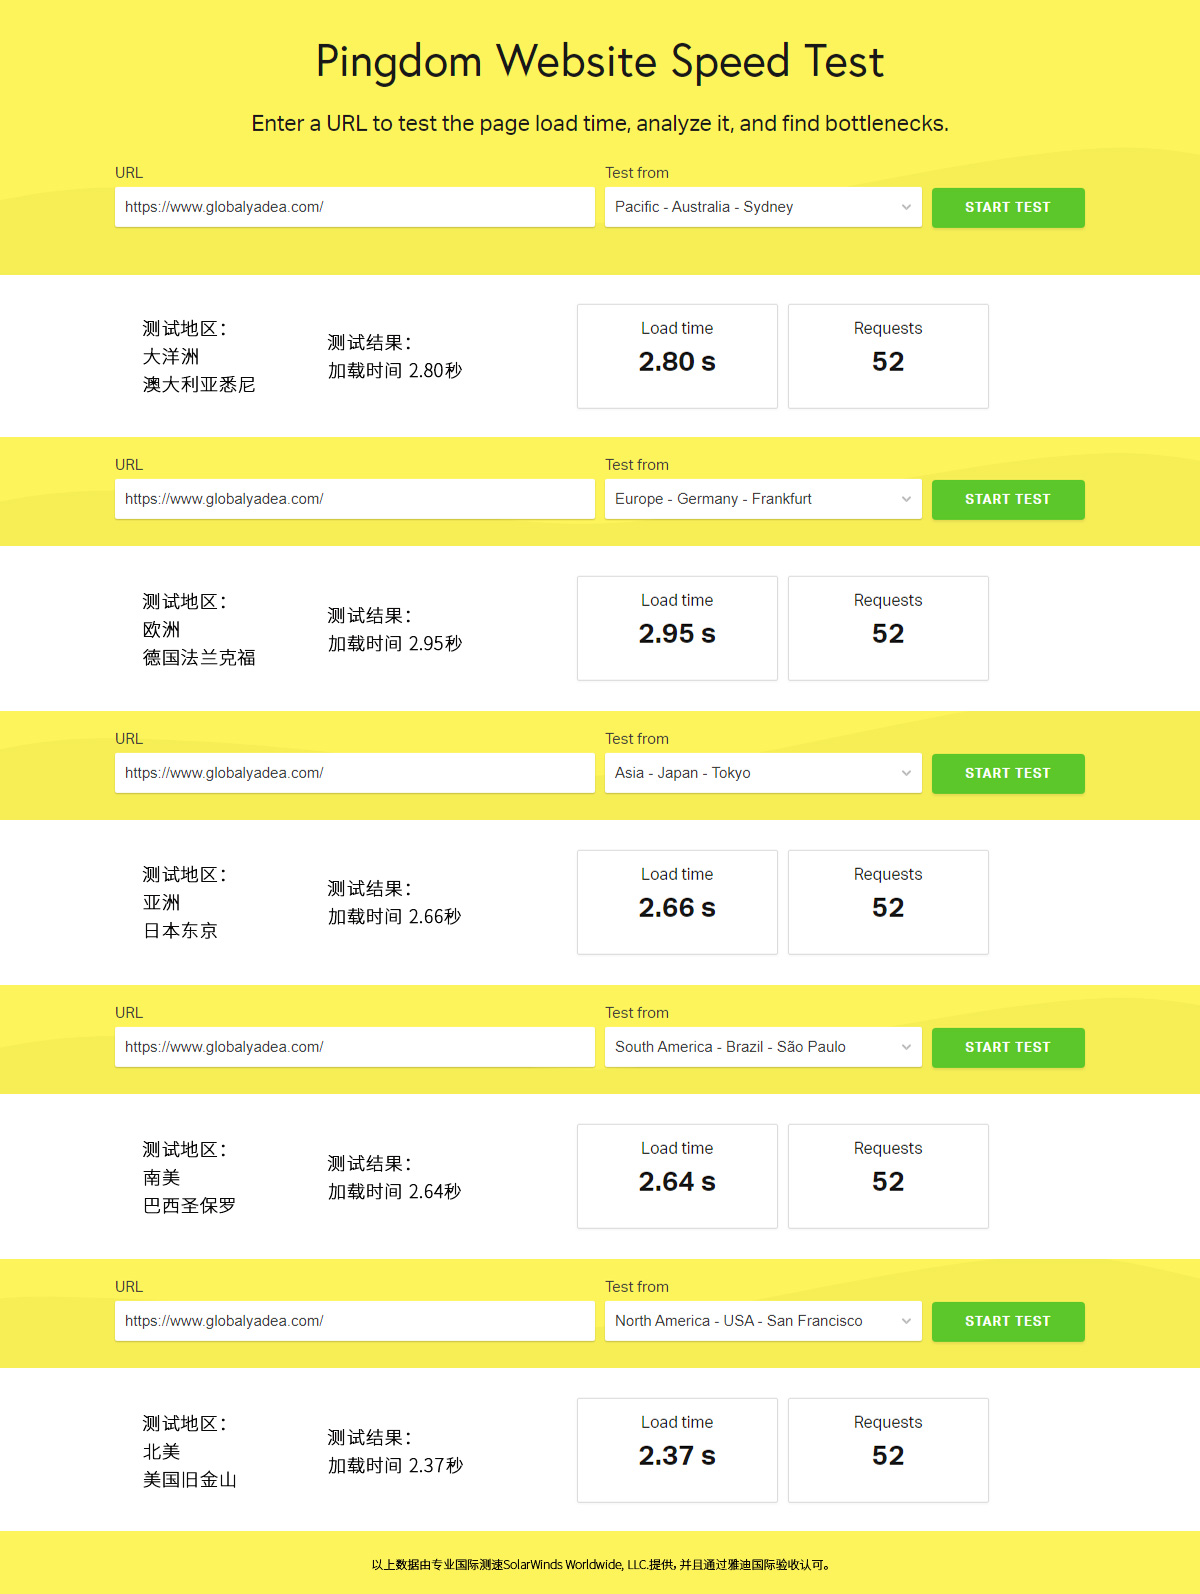Click the 2.80 s Load time box
The height and width of the screenshot is (1594, 1200).
pyautogui.click(x=677, y=356)
